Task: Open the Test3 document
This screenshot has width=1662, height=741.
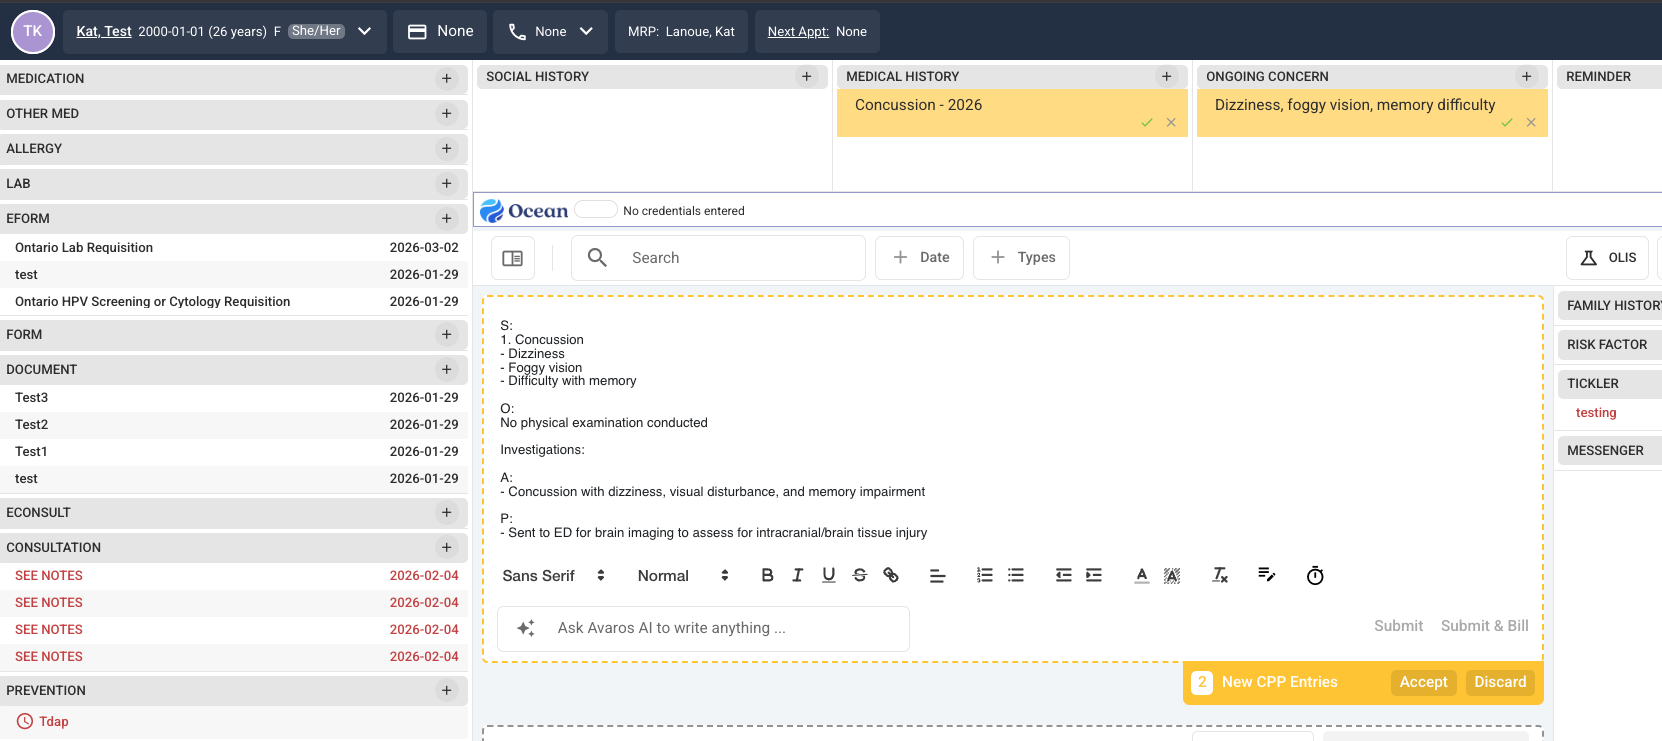Action: [32, 398]
